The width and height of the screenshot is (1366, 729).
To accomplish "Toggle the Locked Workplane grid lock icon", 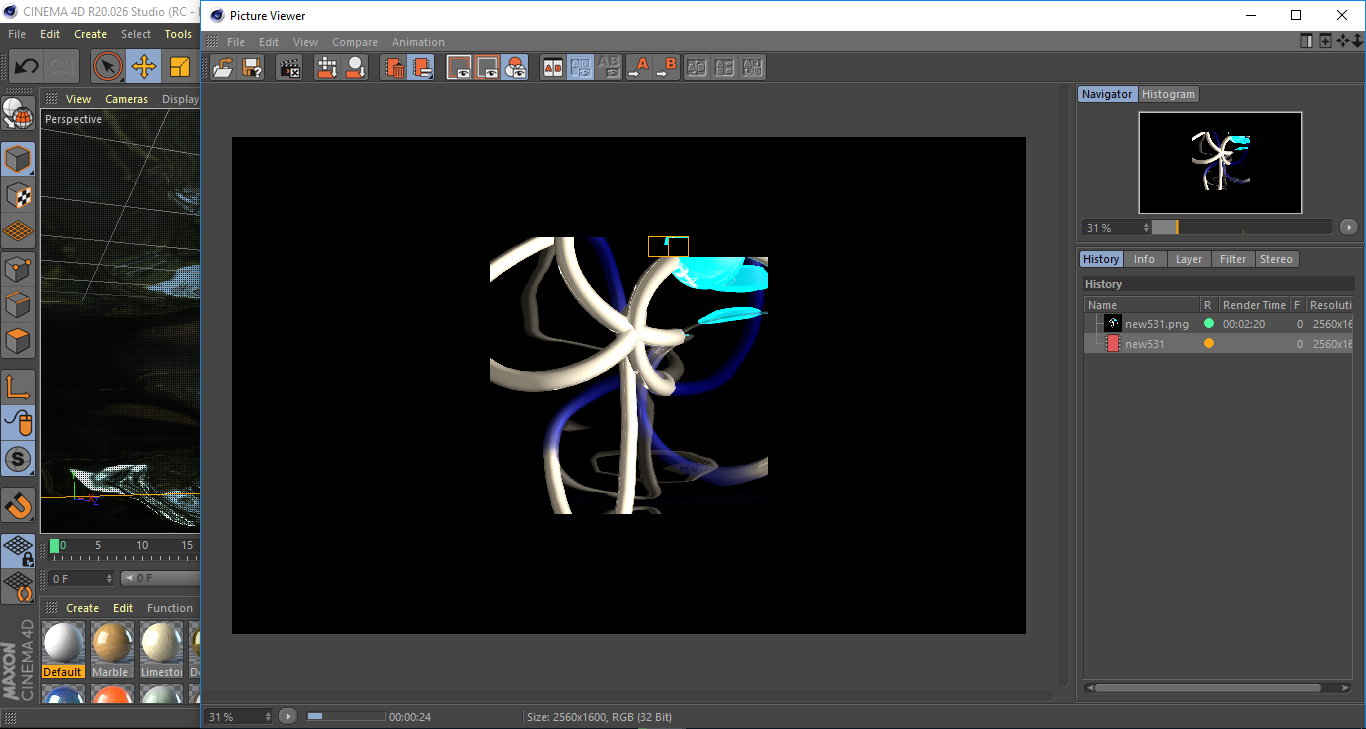I will [18, 550].
